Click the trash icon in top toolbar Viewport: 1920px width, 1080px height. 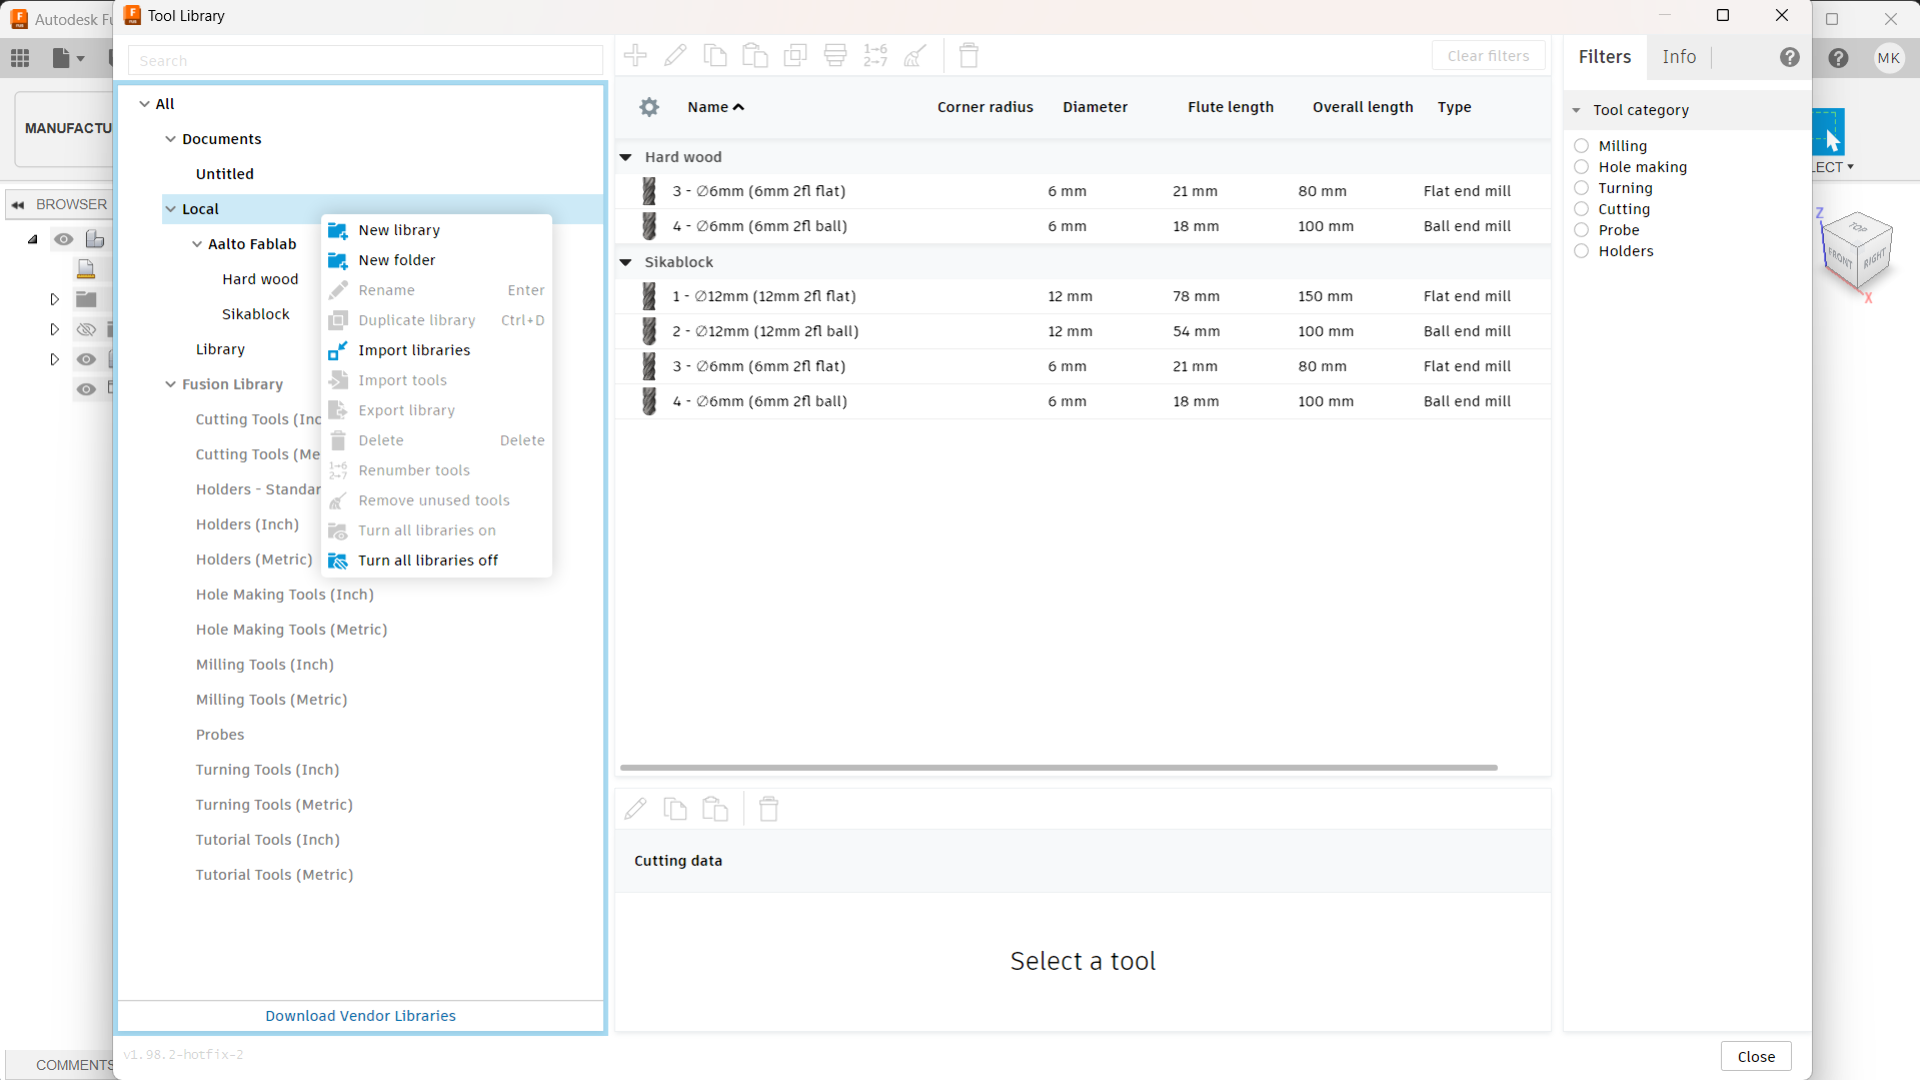pyautogui.click(x=968, y=56)
